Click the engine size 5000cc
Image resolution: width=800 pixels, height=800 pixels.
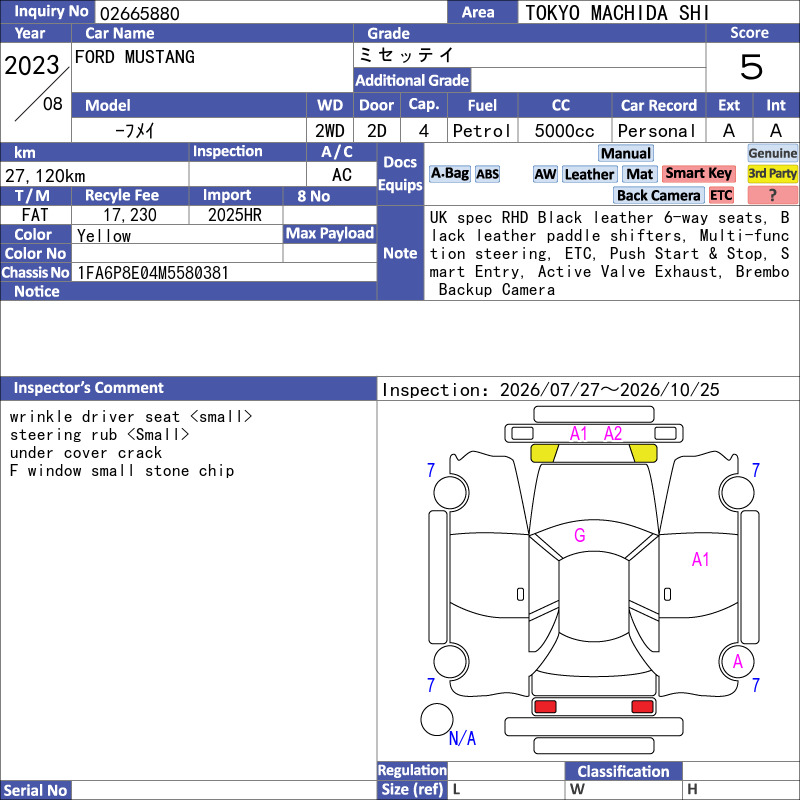(x=565, y=131)
